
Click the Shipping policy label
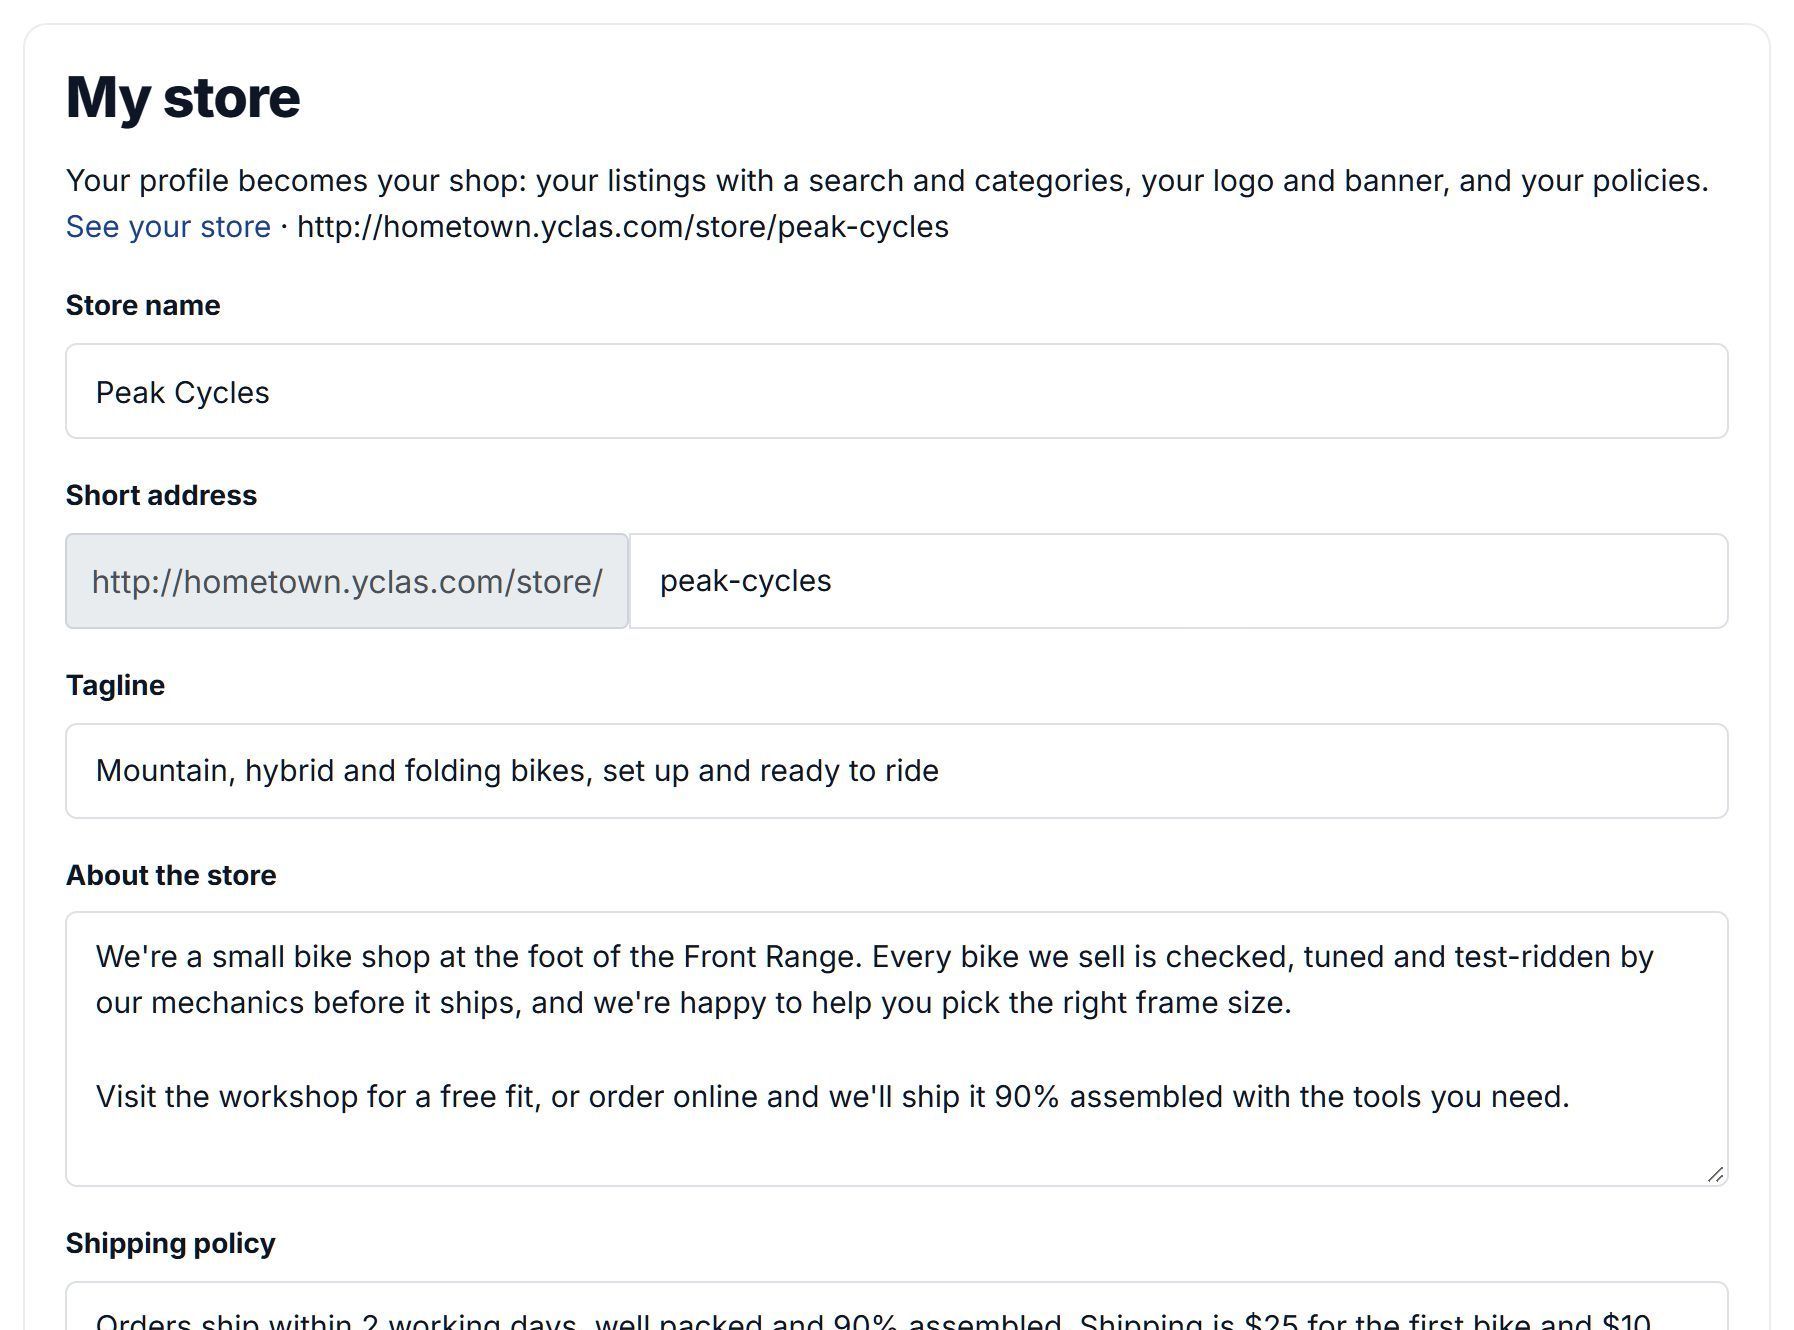170,1243
